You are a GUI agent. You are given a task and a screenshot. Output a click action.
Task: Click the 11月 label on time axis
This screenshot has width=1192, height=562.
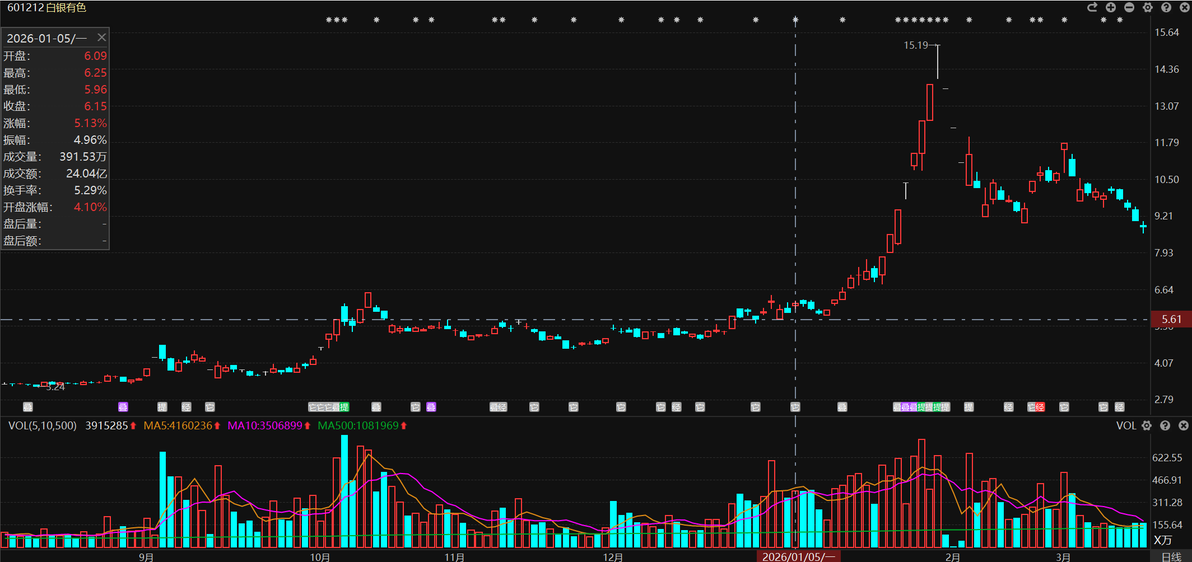pyautogui.click(x=455, y=557)
